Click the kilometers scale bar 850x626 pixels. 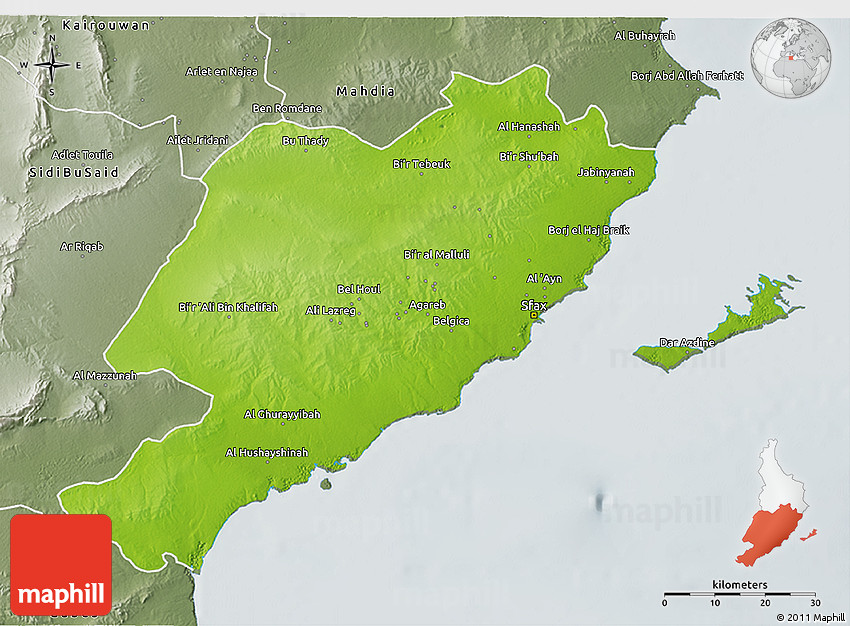740,594
